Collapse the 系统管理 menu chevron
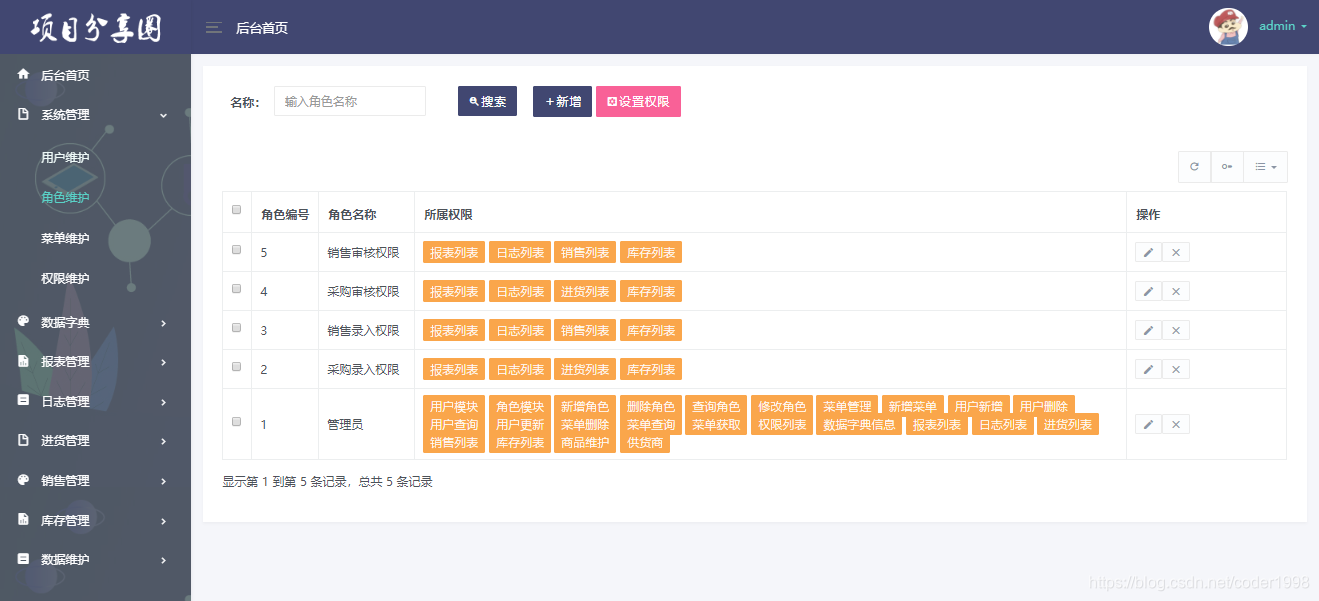Image resolution: width=1319 pixels, height=601 pixels. pyautogui.click(x=163, y=116)
